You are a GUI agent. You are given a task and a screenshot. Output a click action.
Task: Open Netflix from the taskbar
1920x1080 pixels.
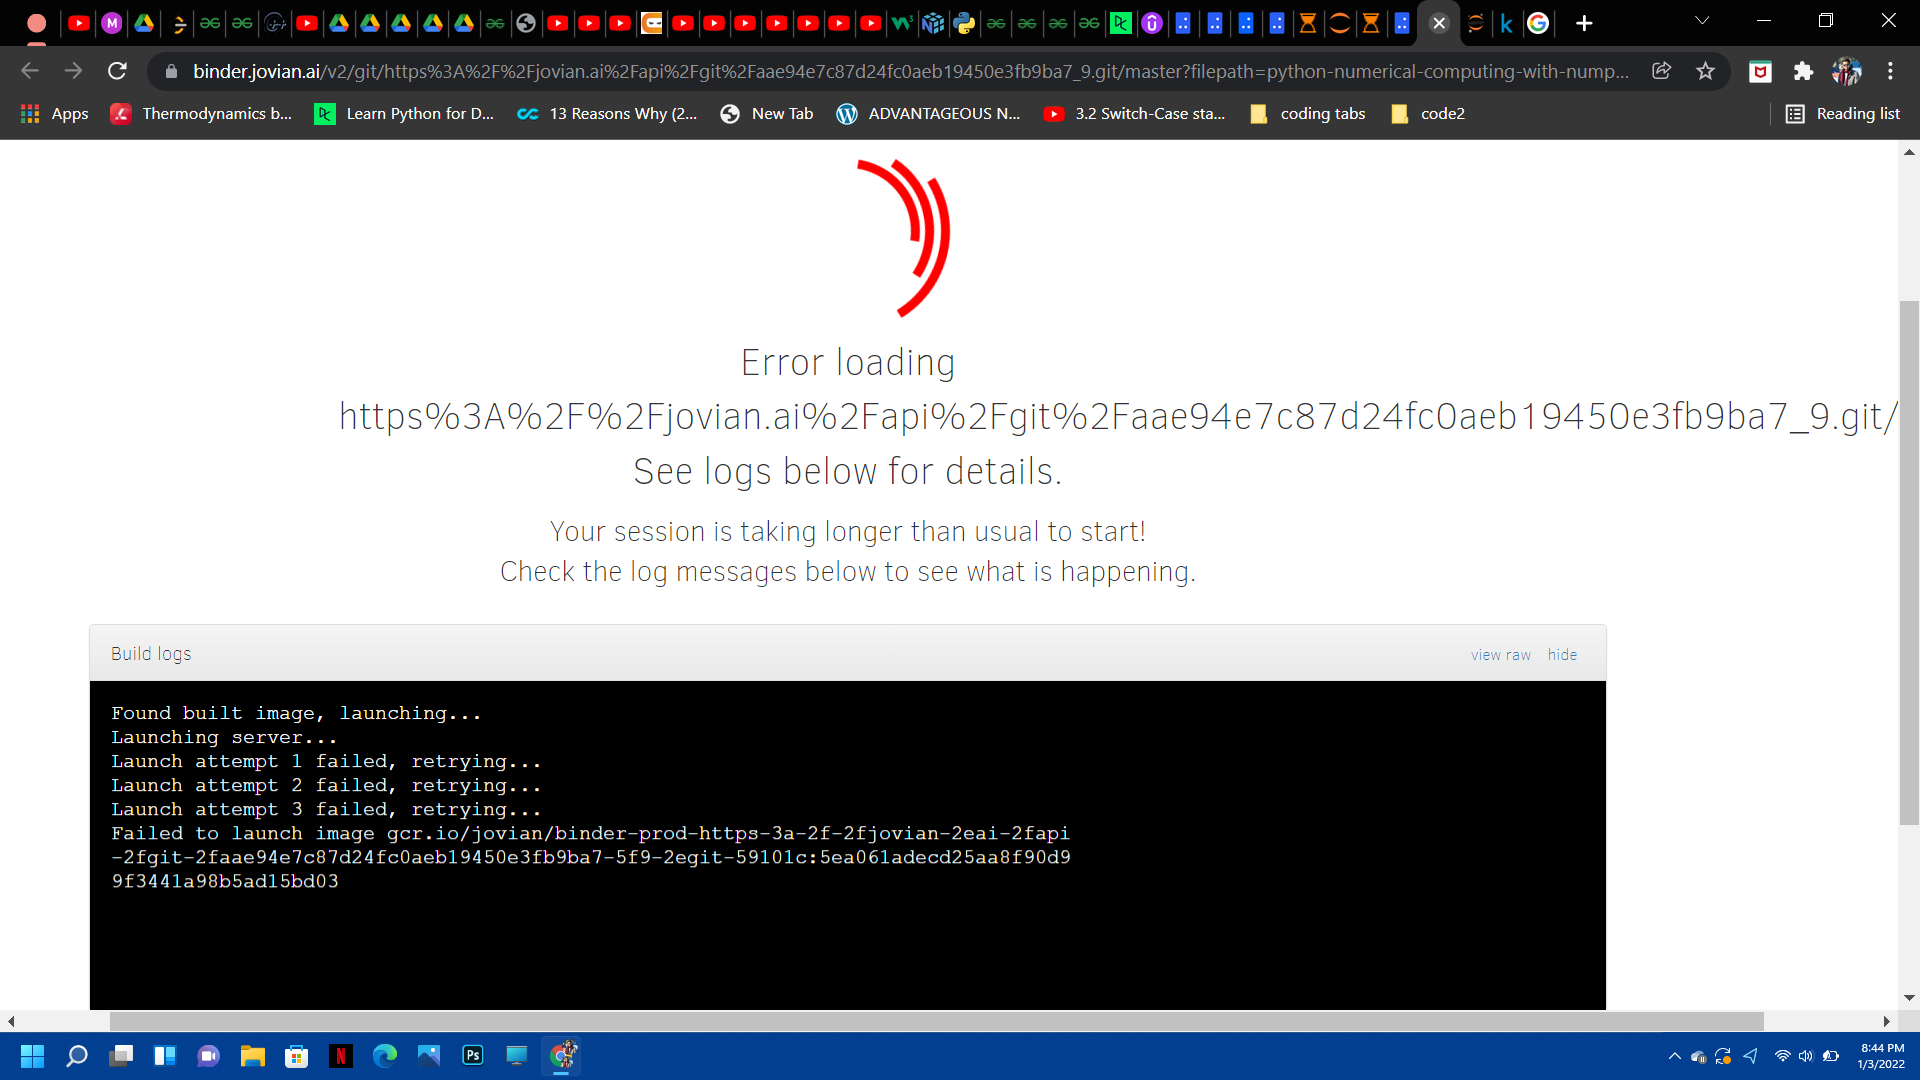341,1056
